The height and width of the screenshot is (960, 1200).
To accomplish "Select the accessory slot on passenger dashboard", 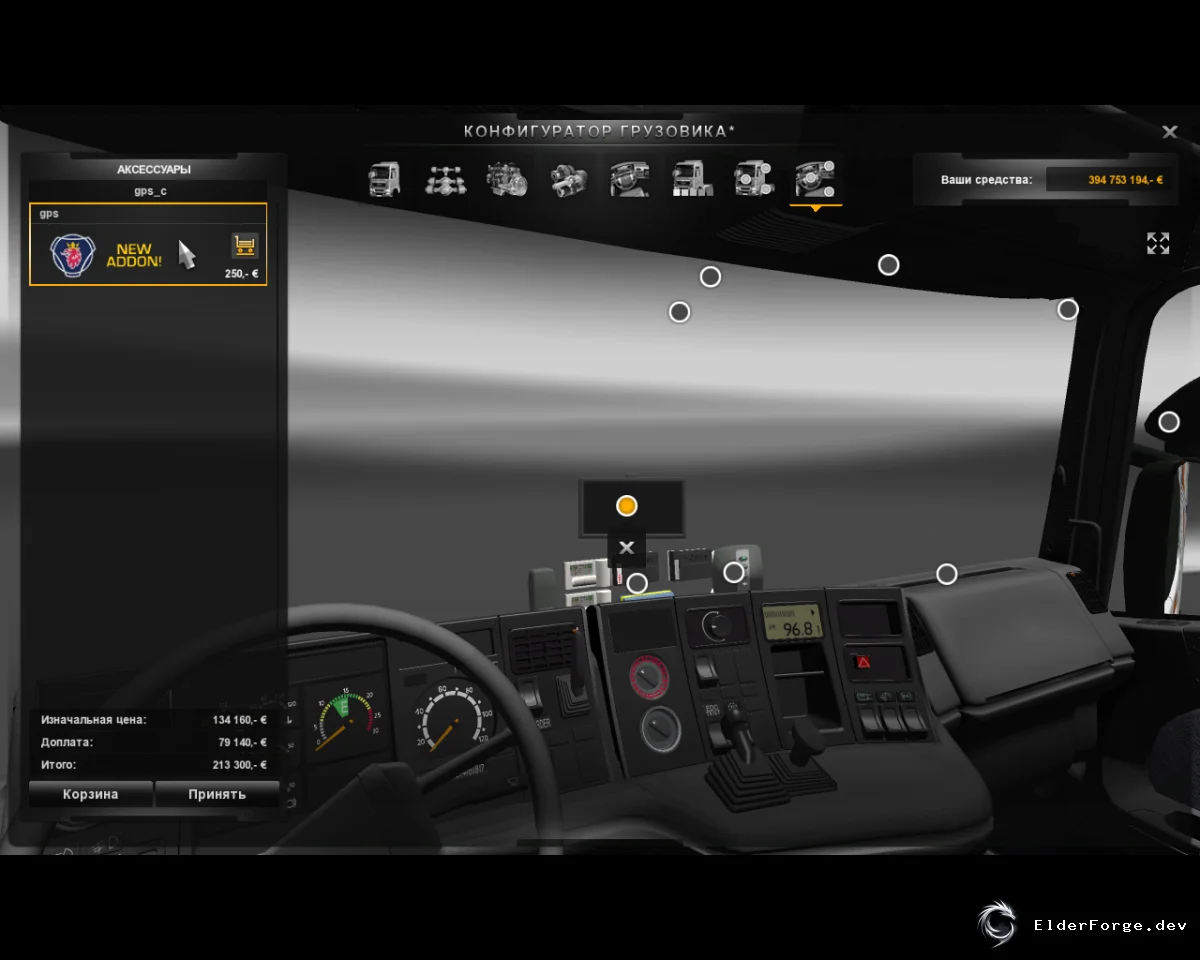I will pos(946,574).
